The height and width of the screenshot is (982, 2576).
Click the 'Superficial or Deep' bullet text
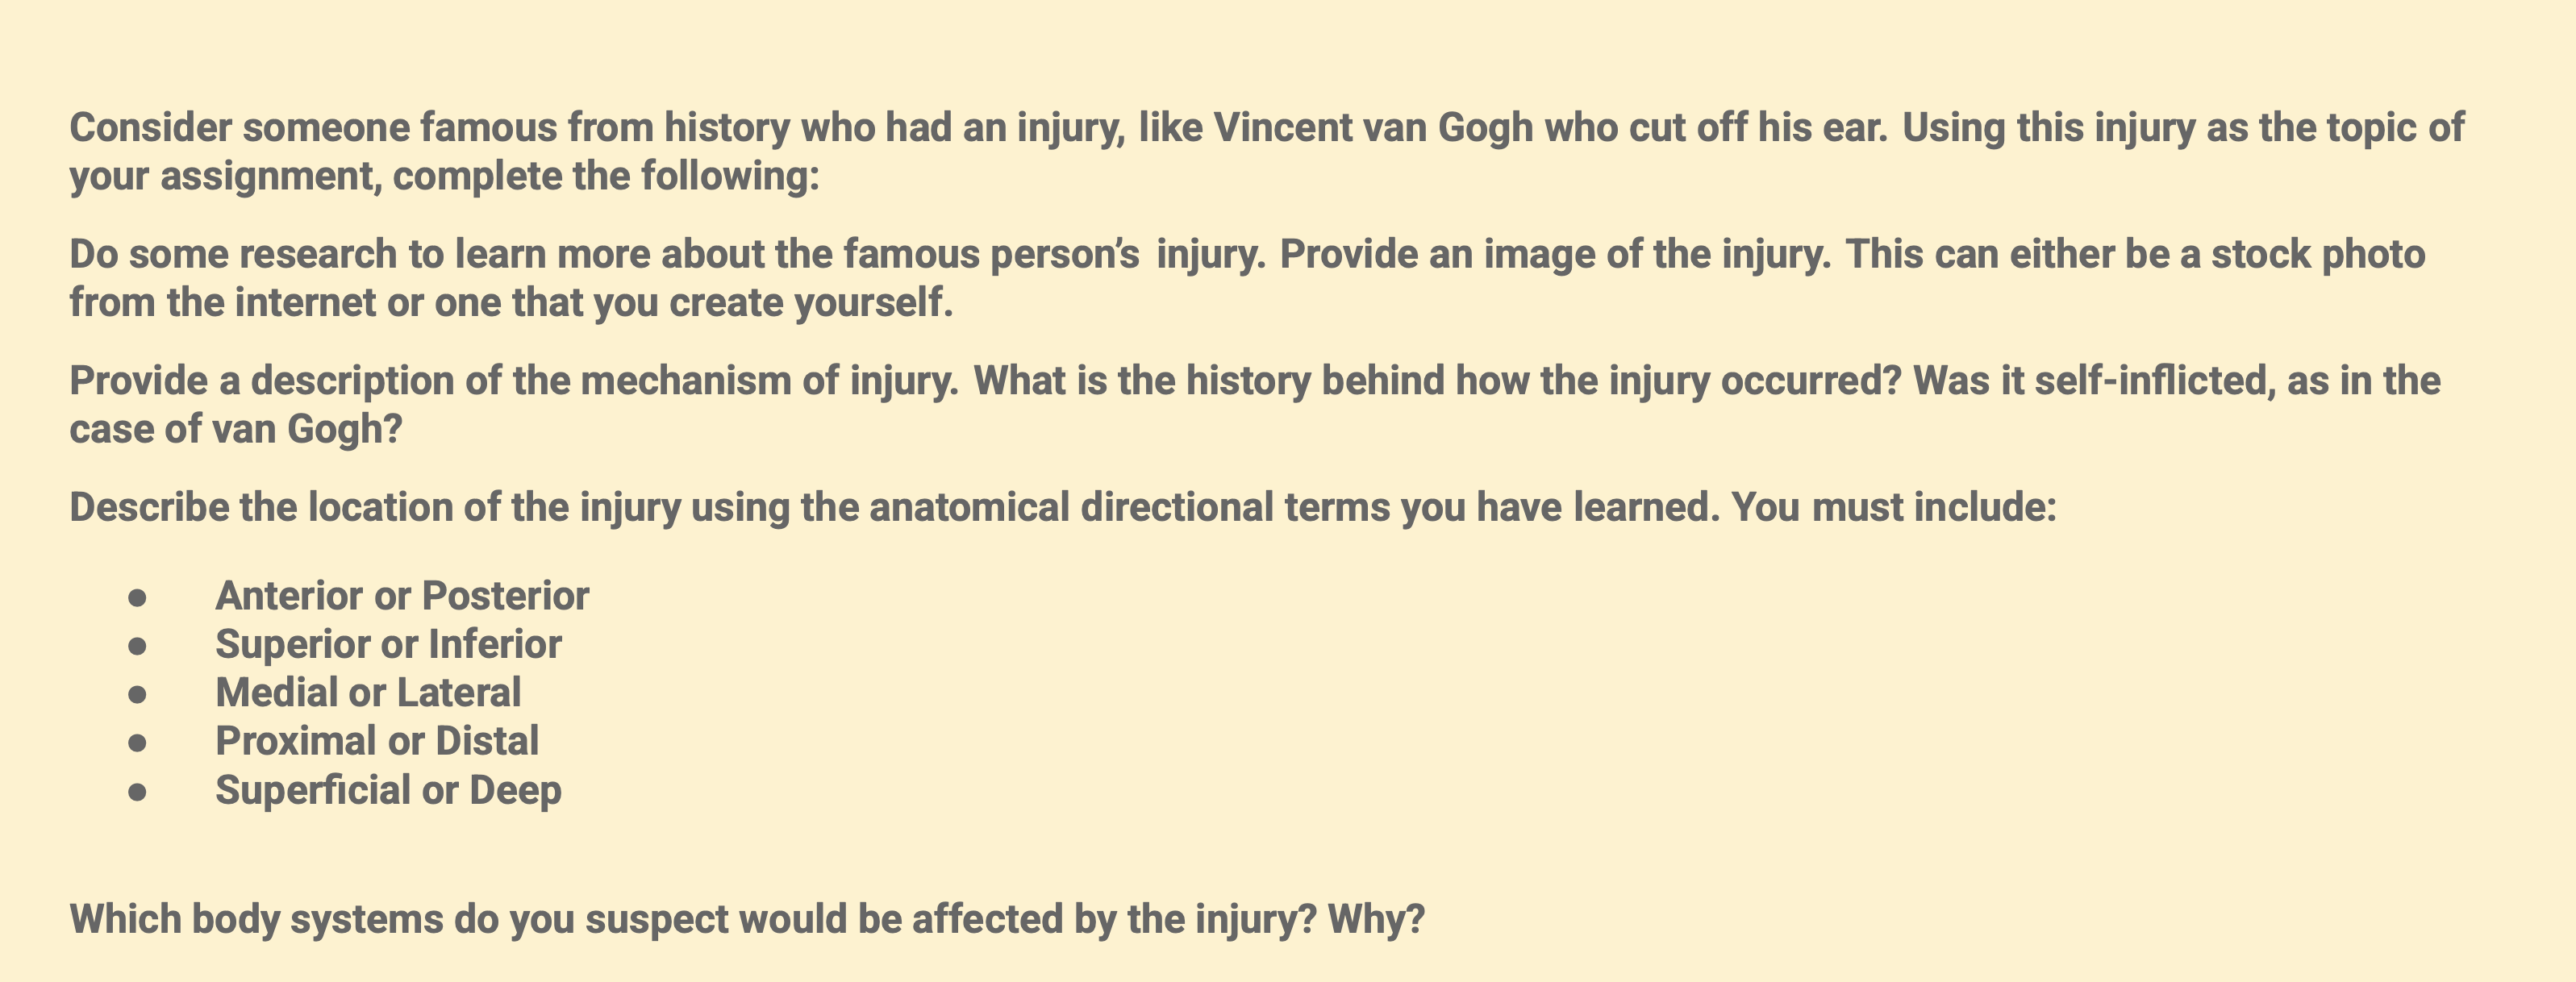(x=388, y=790)
